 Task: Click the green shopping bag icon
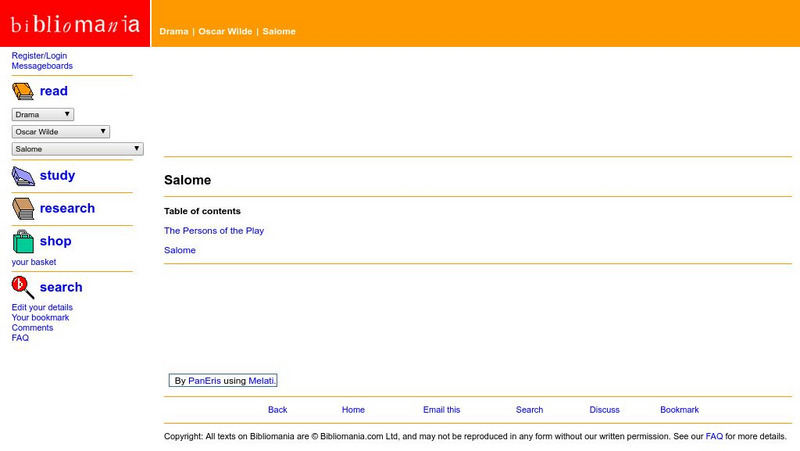tap(23, 241)
